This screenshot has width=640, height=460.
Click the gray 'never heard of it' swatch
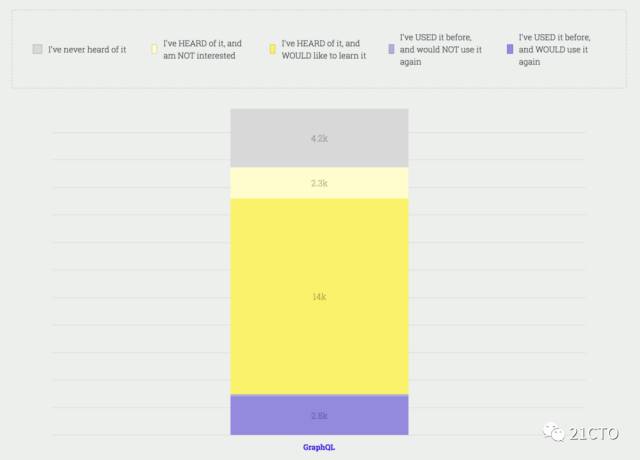(38, 49)
